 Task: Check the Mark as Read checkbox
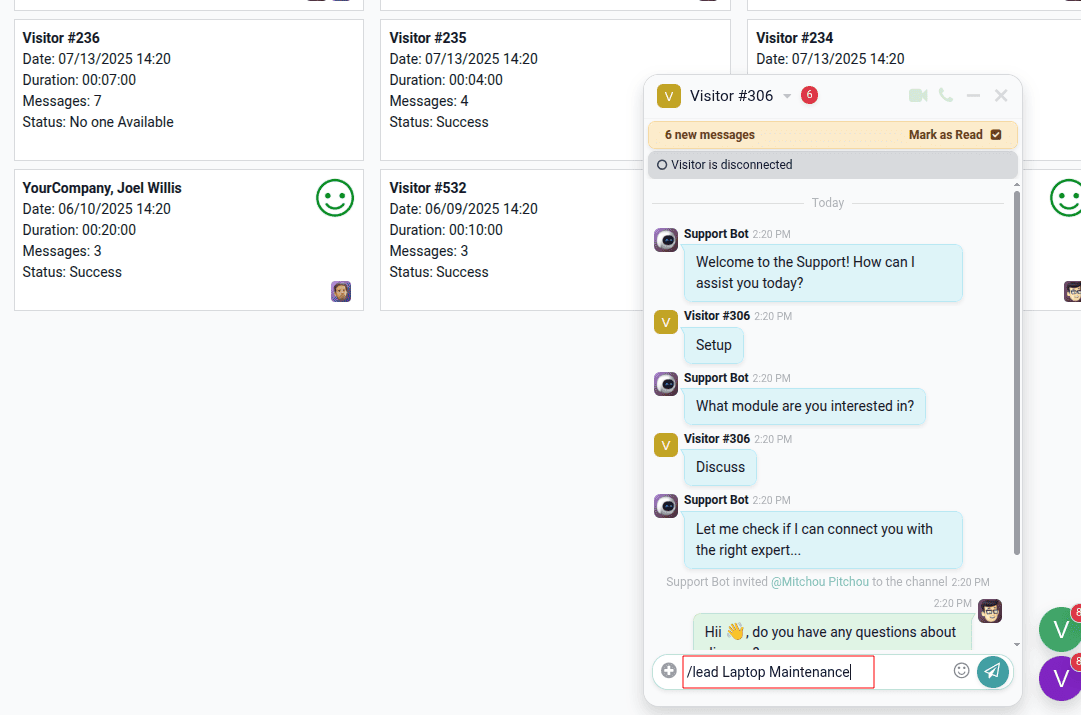coord(996,135)
